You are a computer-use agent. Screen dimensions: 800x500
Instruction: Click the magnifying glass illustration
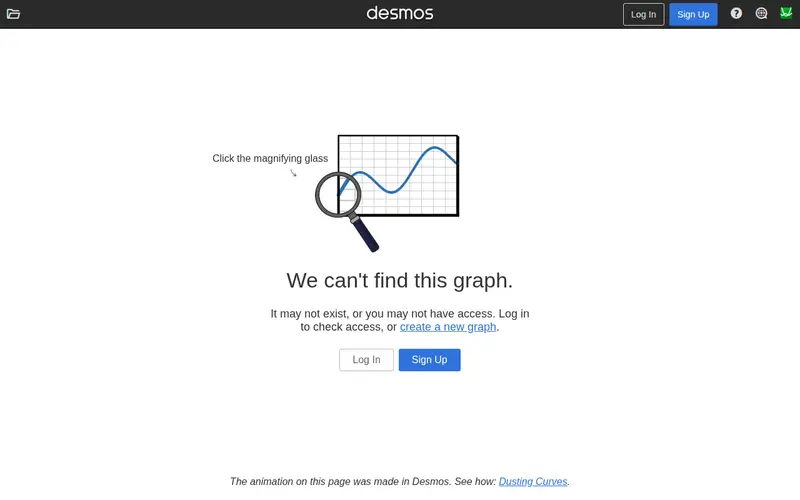pos(346,211)
